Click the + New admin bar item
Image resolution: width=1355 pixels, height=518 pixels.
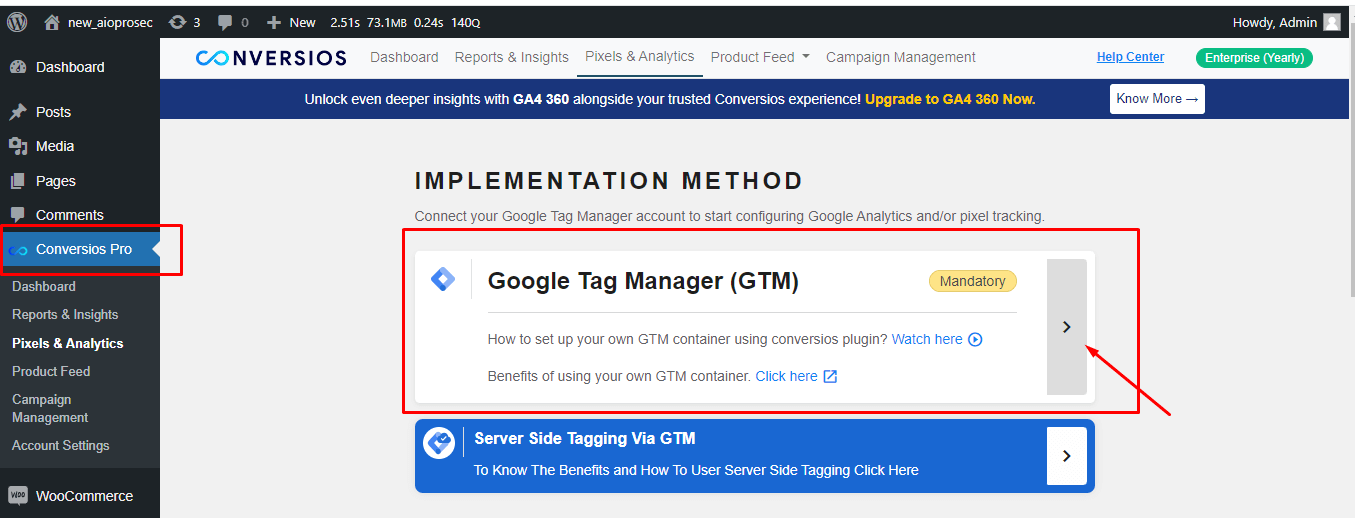(x=291, y=22)
